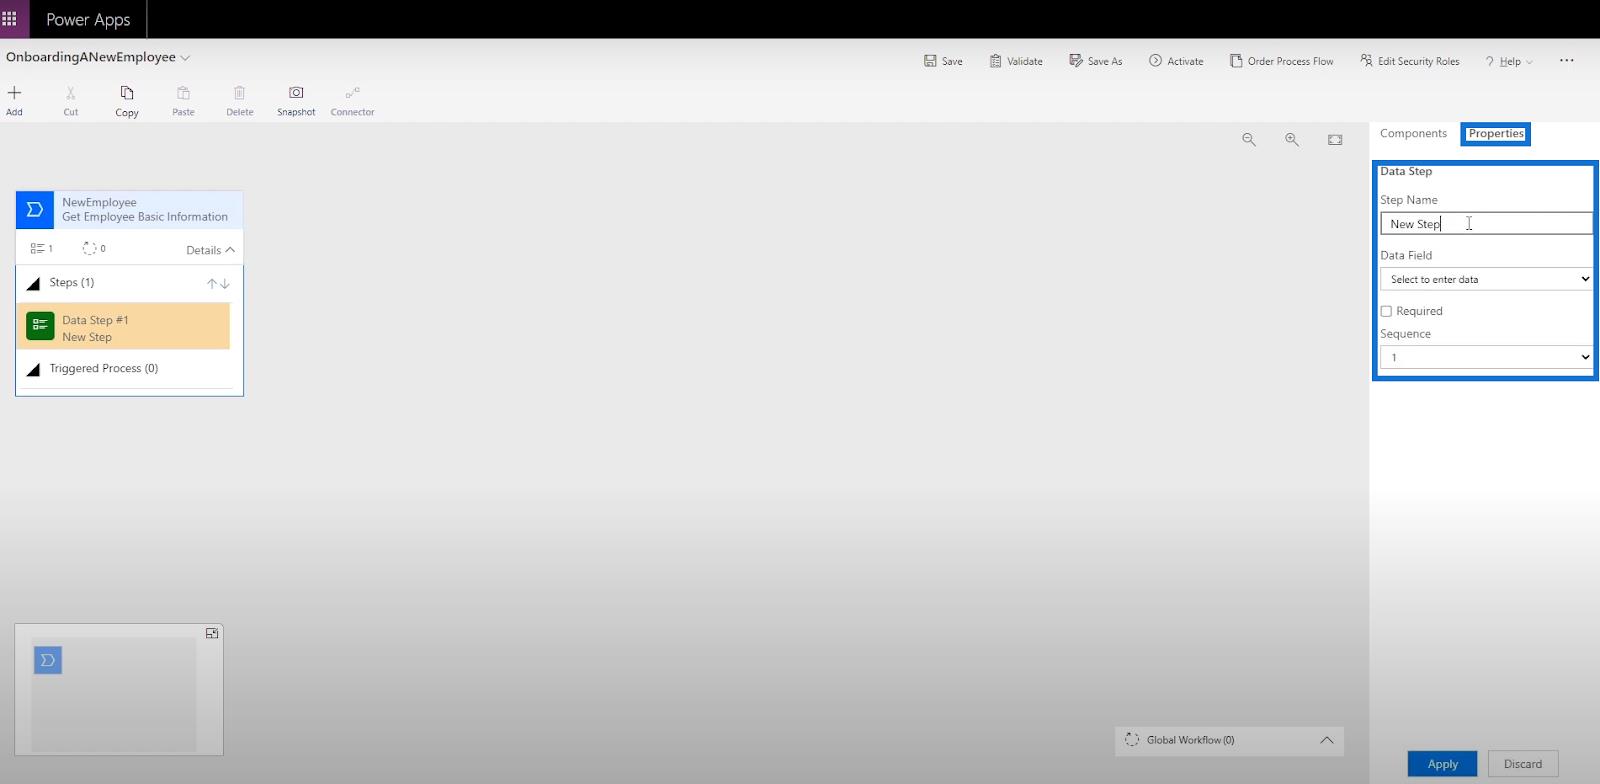Viewport: 1600px width, 784px height.
Task: Open Order Process Flow
Action: pos(1282,61)
